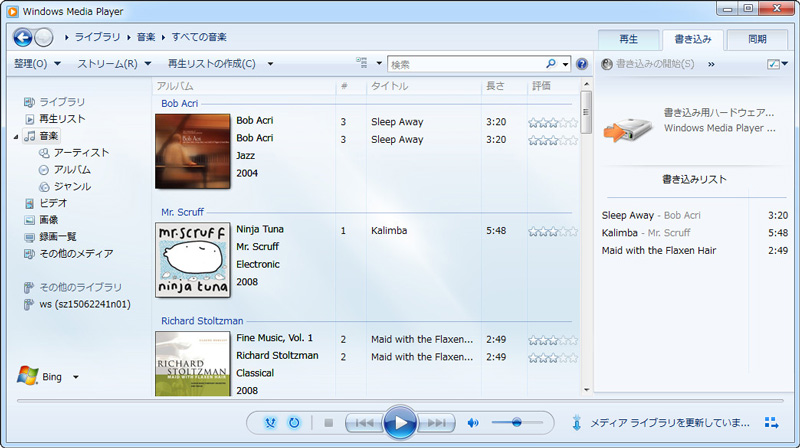Click the star rating for Kalimba
The height and width of the screenshot is (448, 800).
tap(553, 232)
